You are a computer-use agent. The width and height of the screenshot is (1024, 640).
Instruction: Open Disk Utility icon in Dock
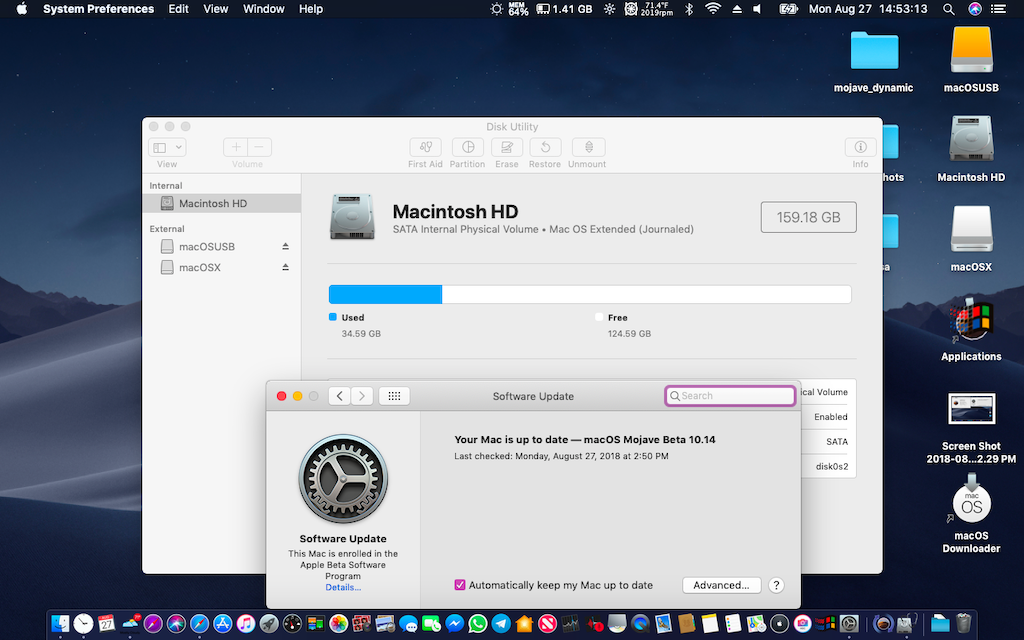[906, 624]
